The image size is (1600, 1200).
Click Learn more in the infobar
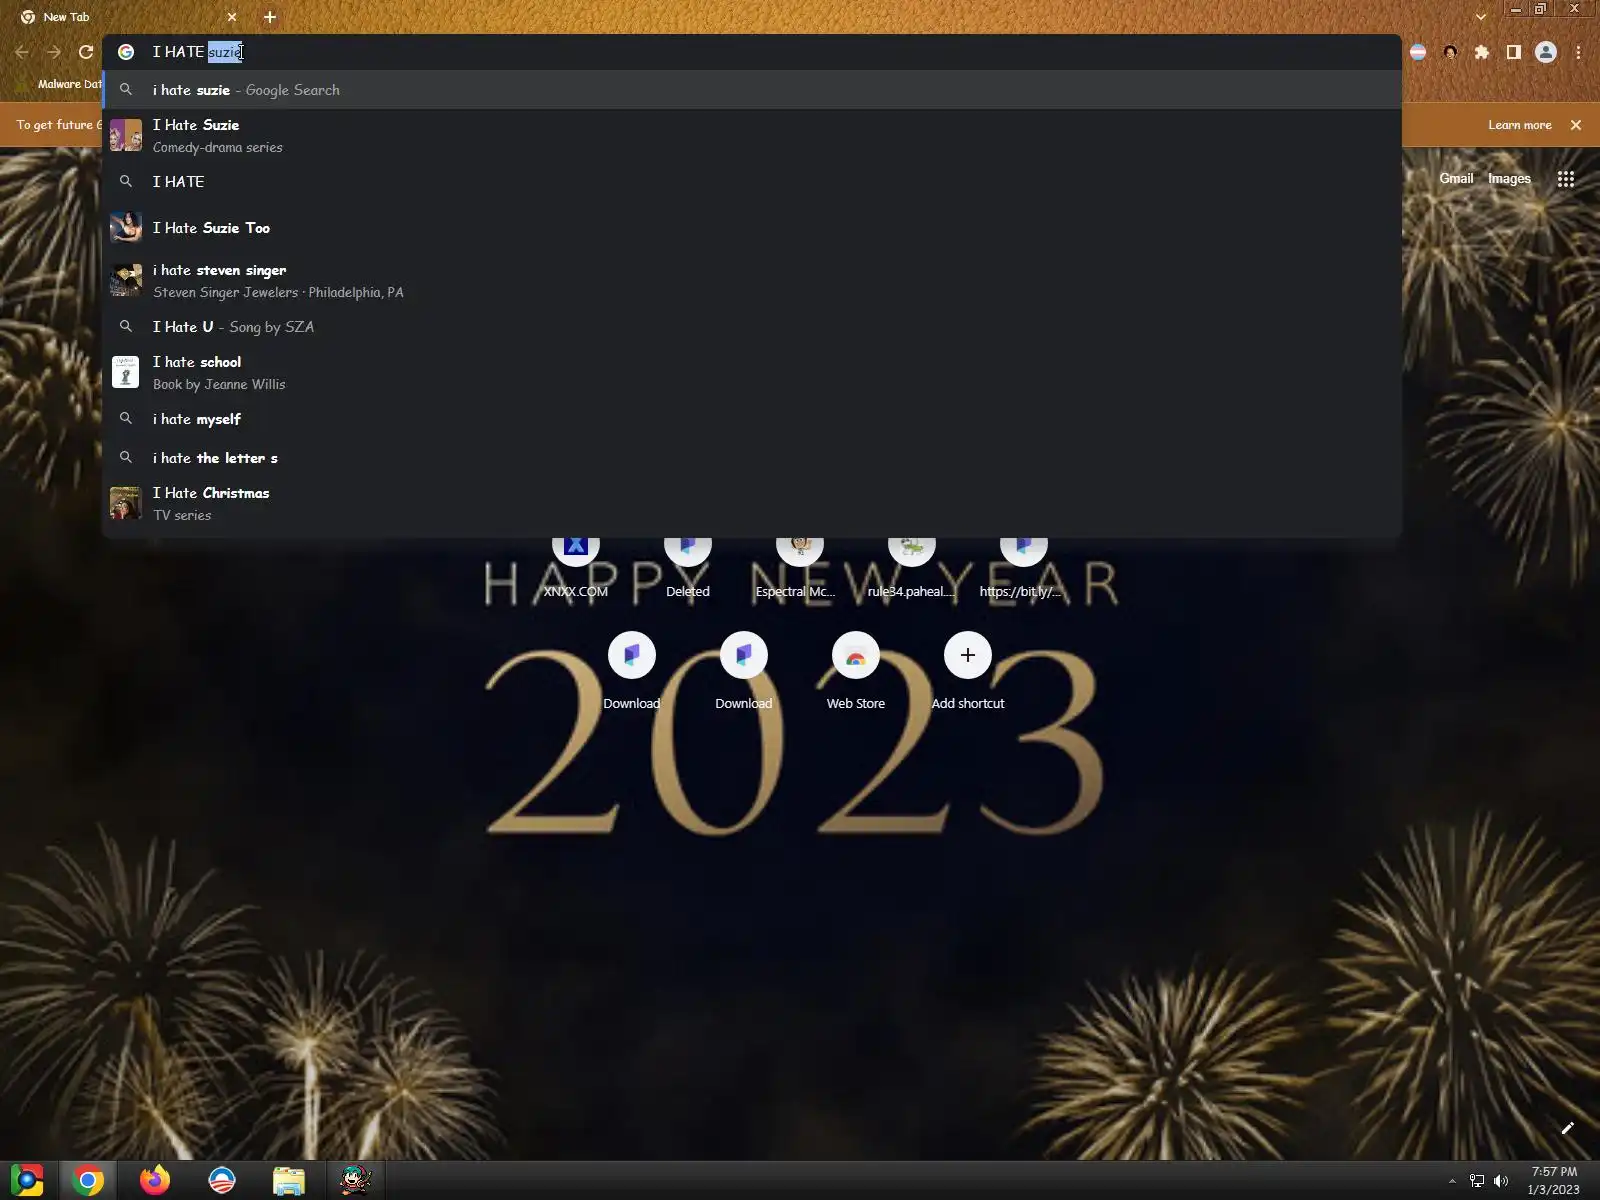(x=1520, y=125)
